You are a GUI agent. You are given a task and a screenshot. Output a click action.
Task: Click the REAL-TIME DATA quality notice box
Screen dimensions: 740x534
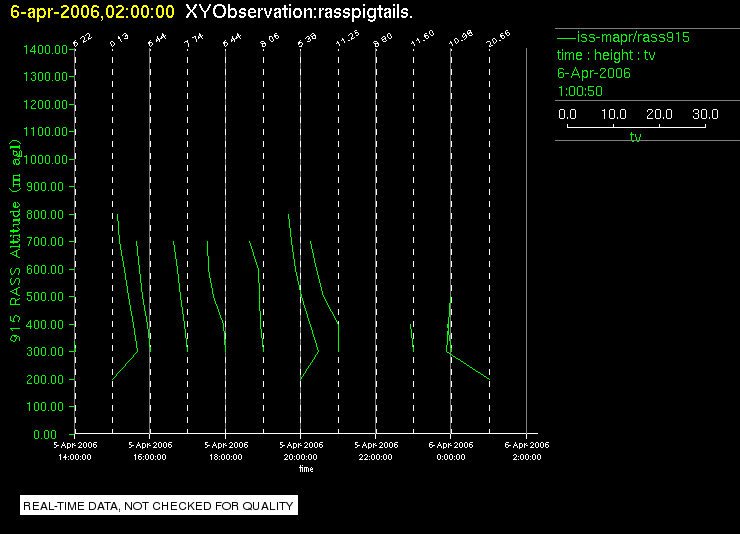159,506
